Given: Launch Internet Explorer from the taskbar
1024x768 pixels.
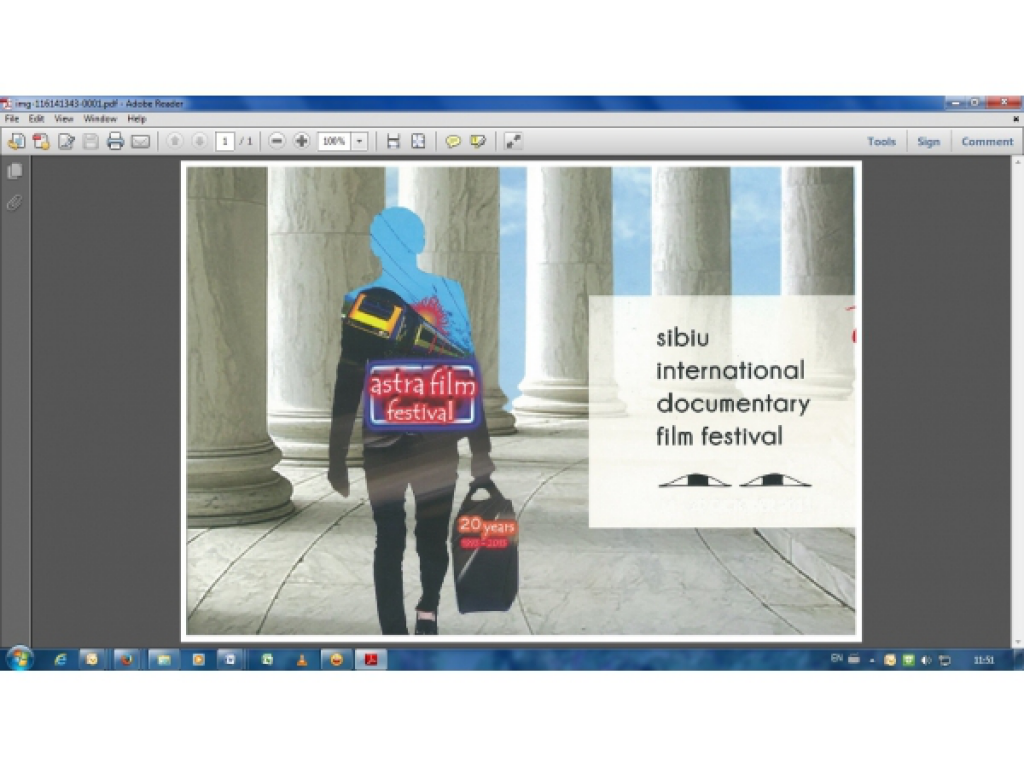Looking at the screenshot, I should [60, 660].
